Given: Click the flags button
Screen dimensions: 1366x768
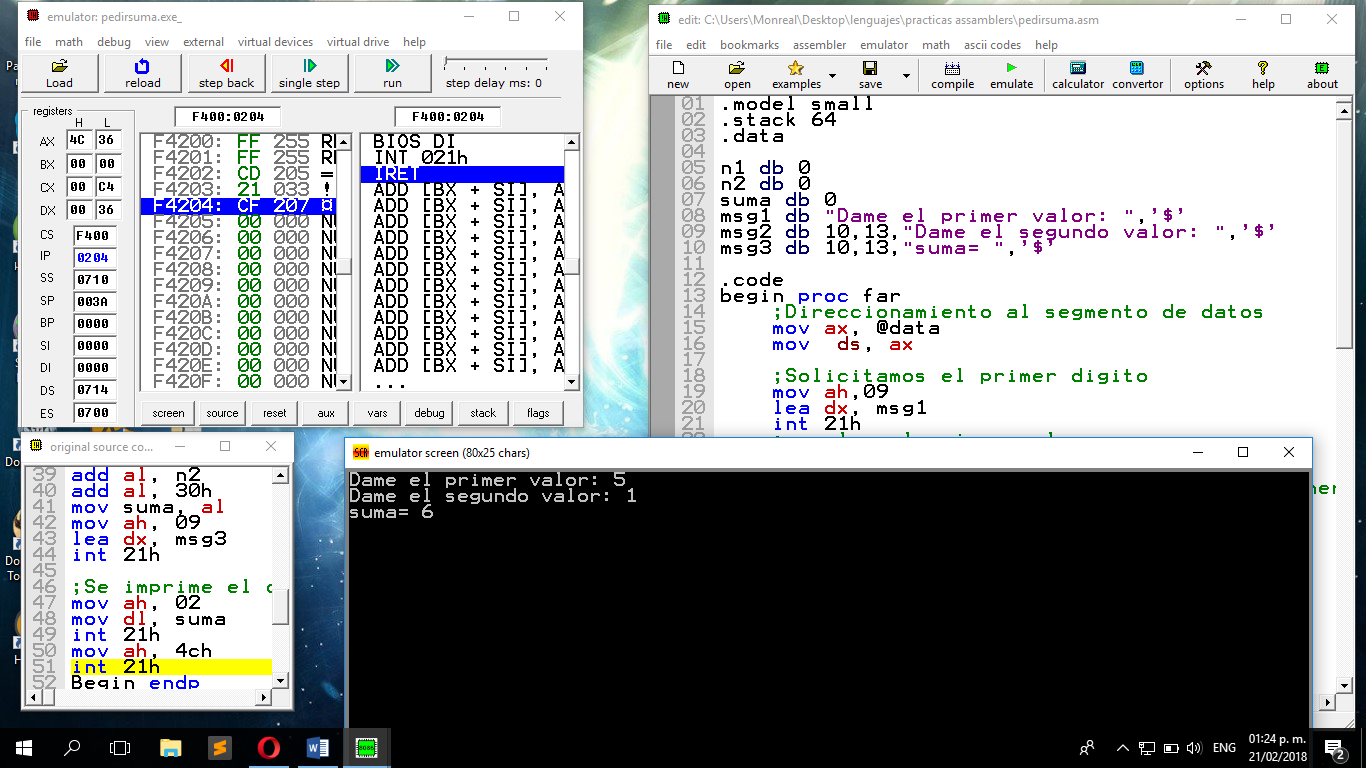Looking at the screenshot, I should click(537, 413).
